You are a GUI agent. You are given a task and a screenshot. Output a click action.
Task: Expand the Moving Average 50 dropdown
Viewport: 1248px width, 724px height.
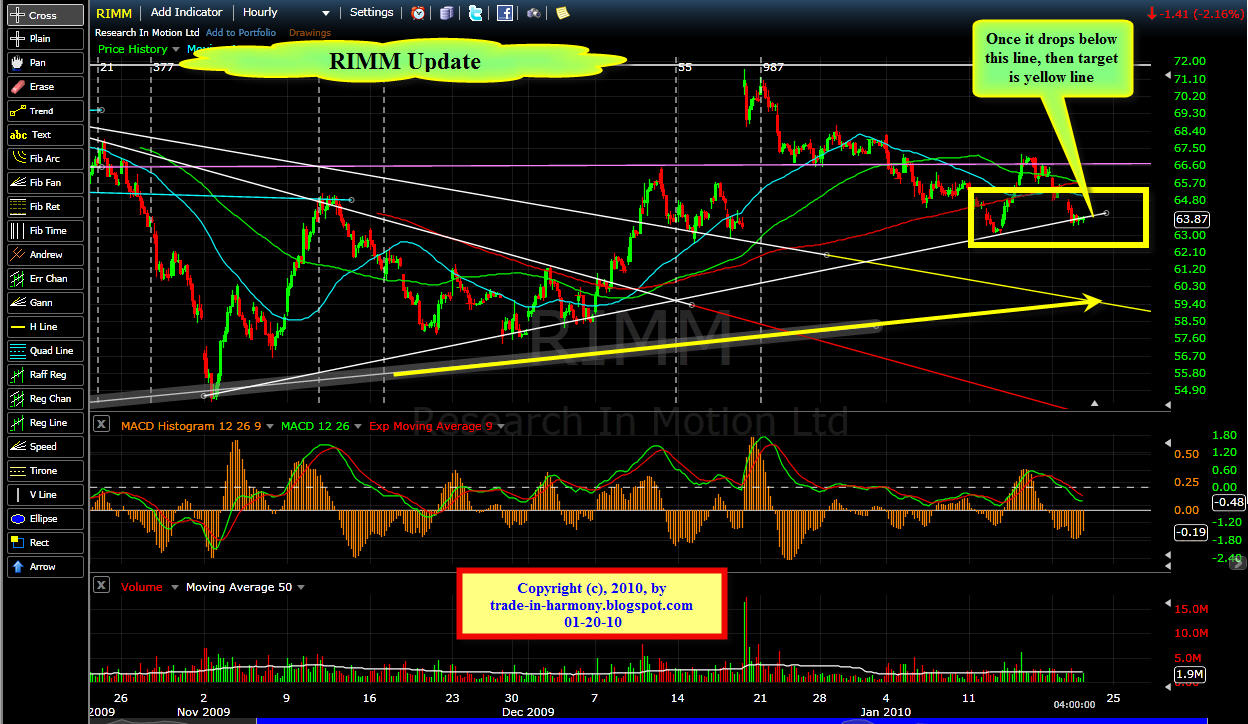(x=301, y=587)
